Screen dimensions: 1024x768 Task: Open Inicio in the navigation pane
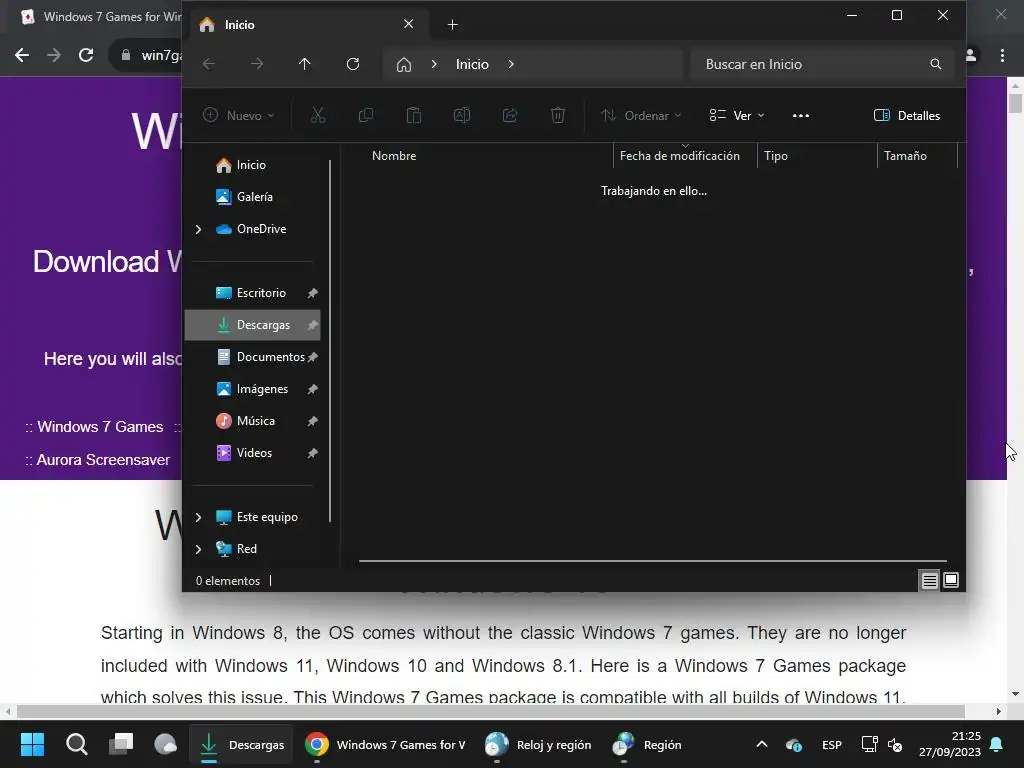(x=252, y=165)
